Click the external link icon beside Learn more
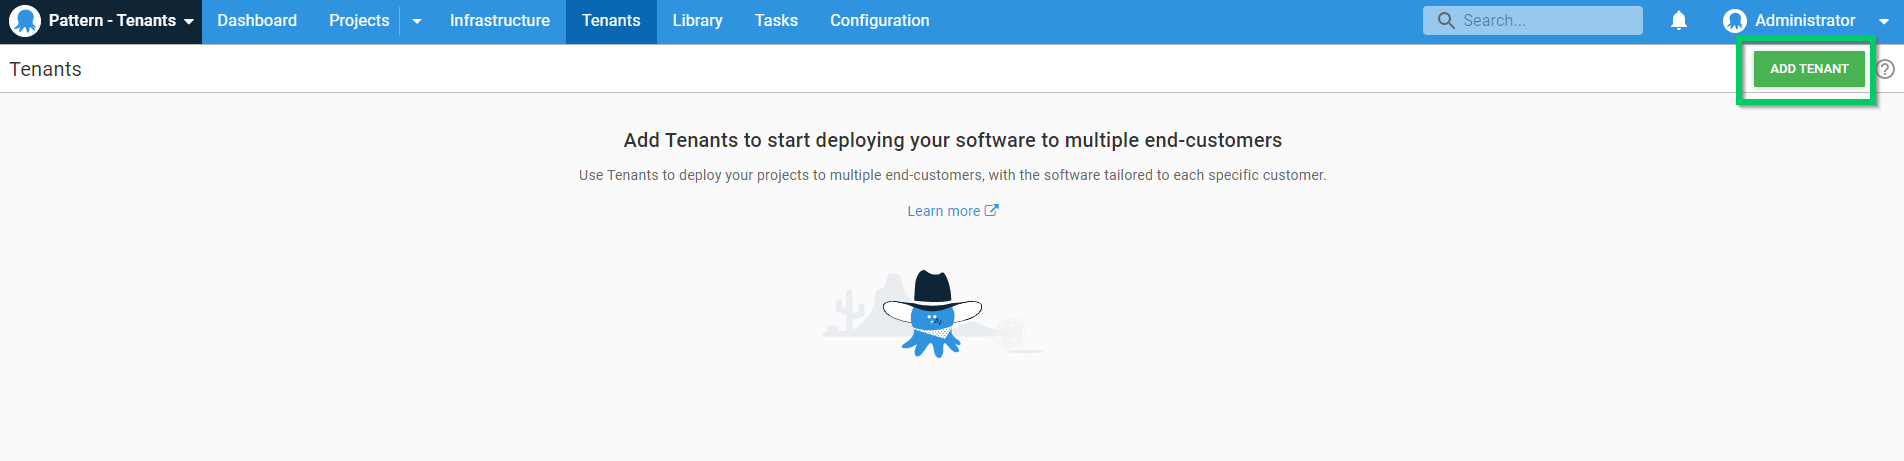This screenshot has width=1904, height=461. (992, 210)
